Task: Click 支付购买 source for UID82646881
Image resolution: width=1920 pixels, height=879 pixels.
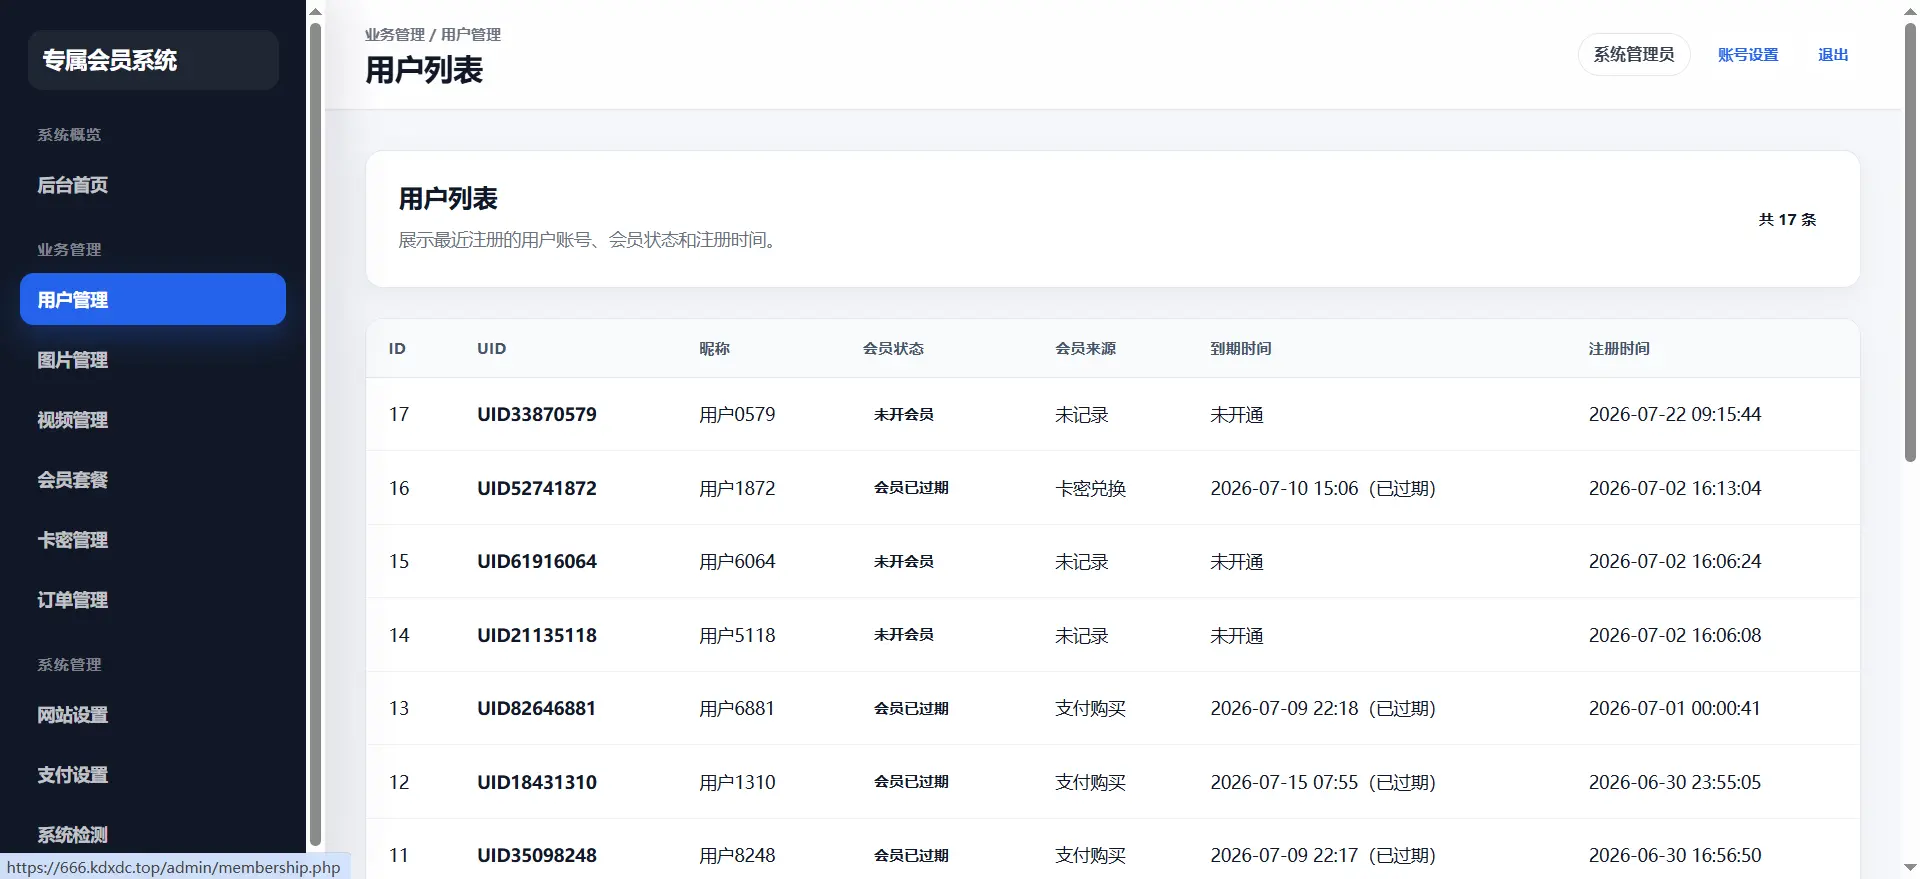Action: coord(1090,708)
